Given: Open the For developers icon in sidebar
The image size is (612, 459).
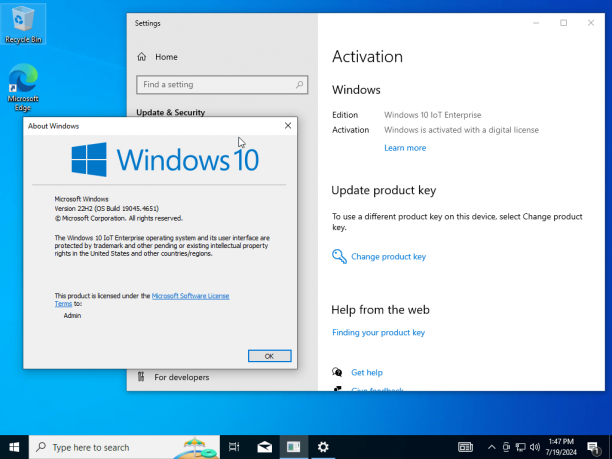Looking at the screenshot, I should (141, 377).
